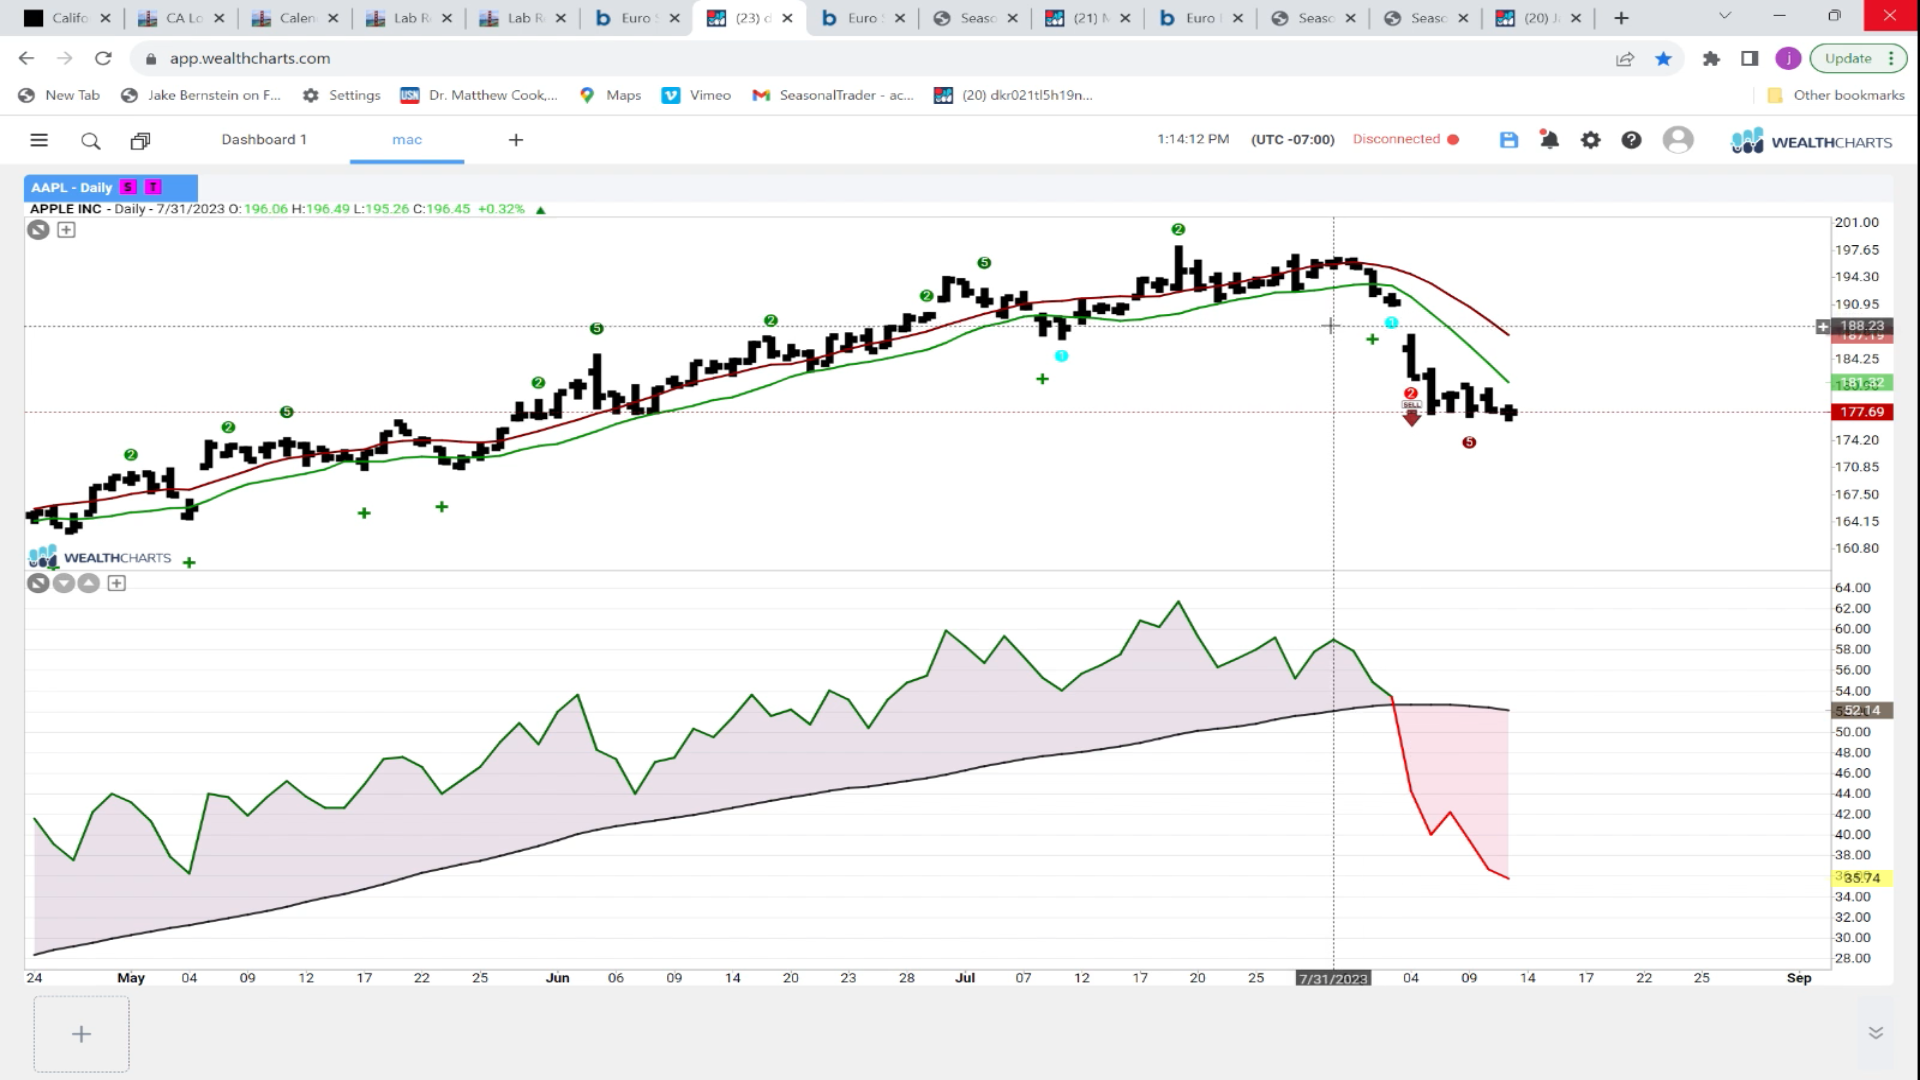This screenshot has height=1080, width=1920.
Task: Open a new browser tab
Action: click(x=1621, y=18)
